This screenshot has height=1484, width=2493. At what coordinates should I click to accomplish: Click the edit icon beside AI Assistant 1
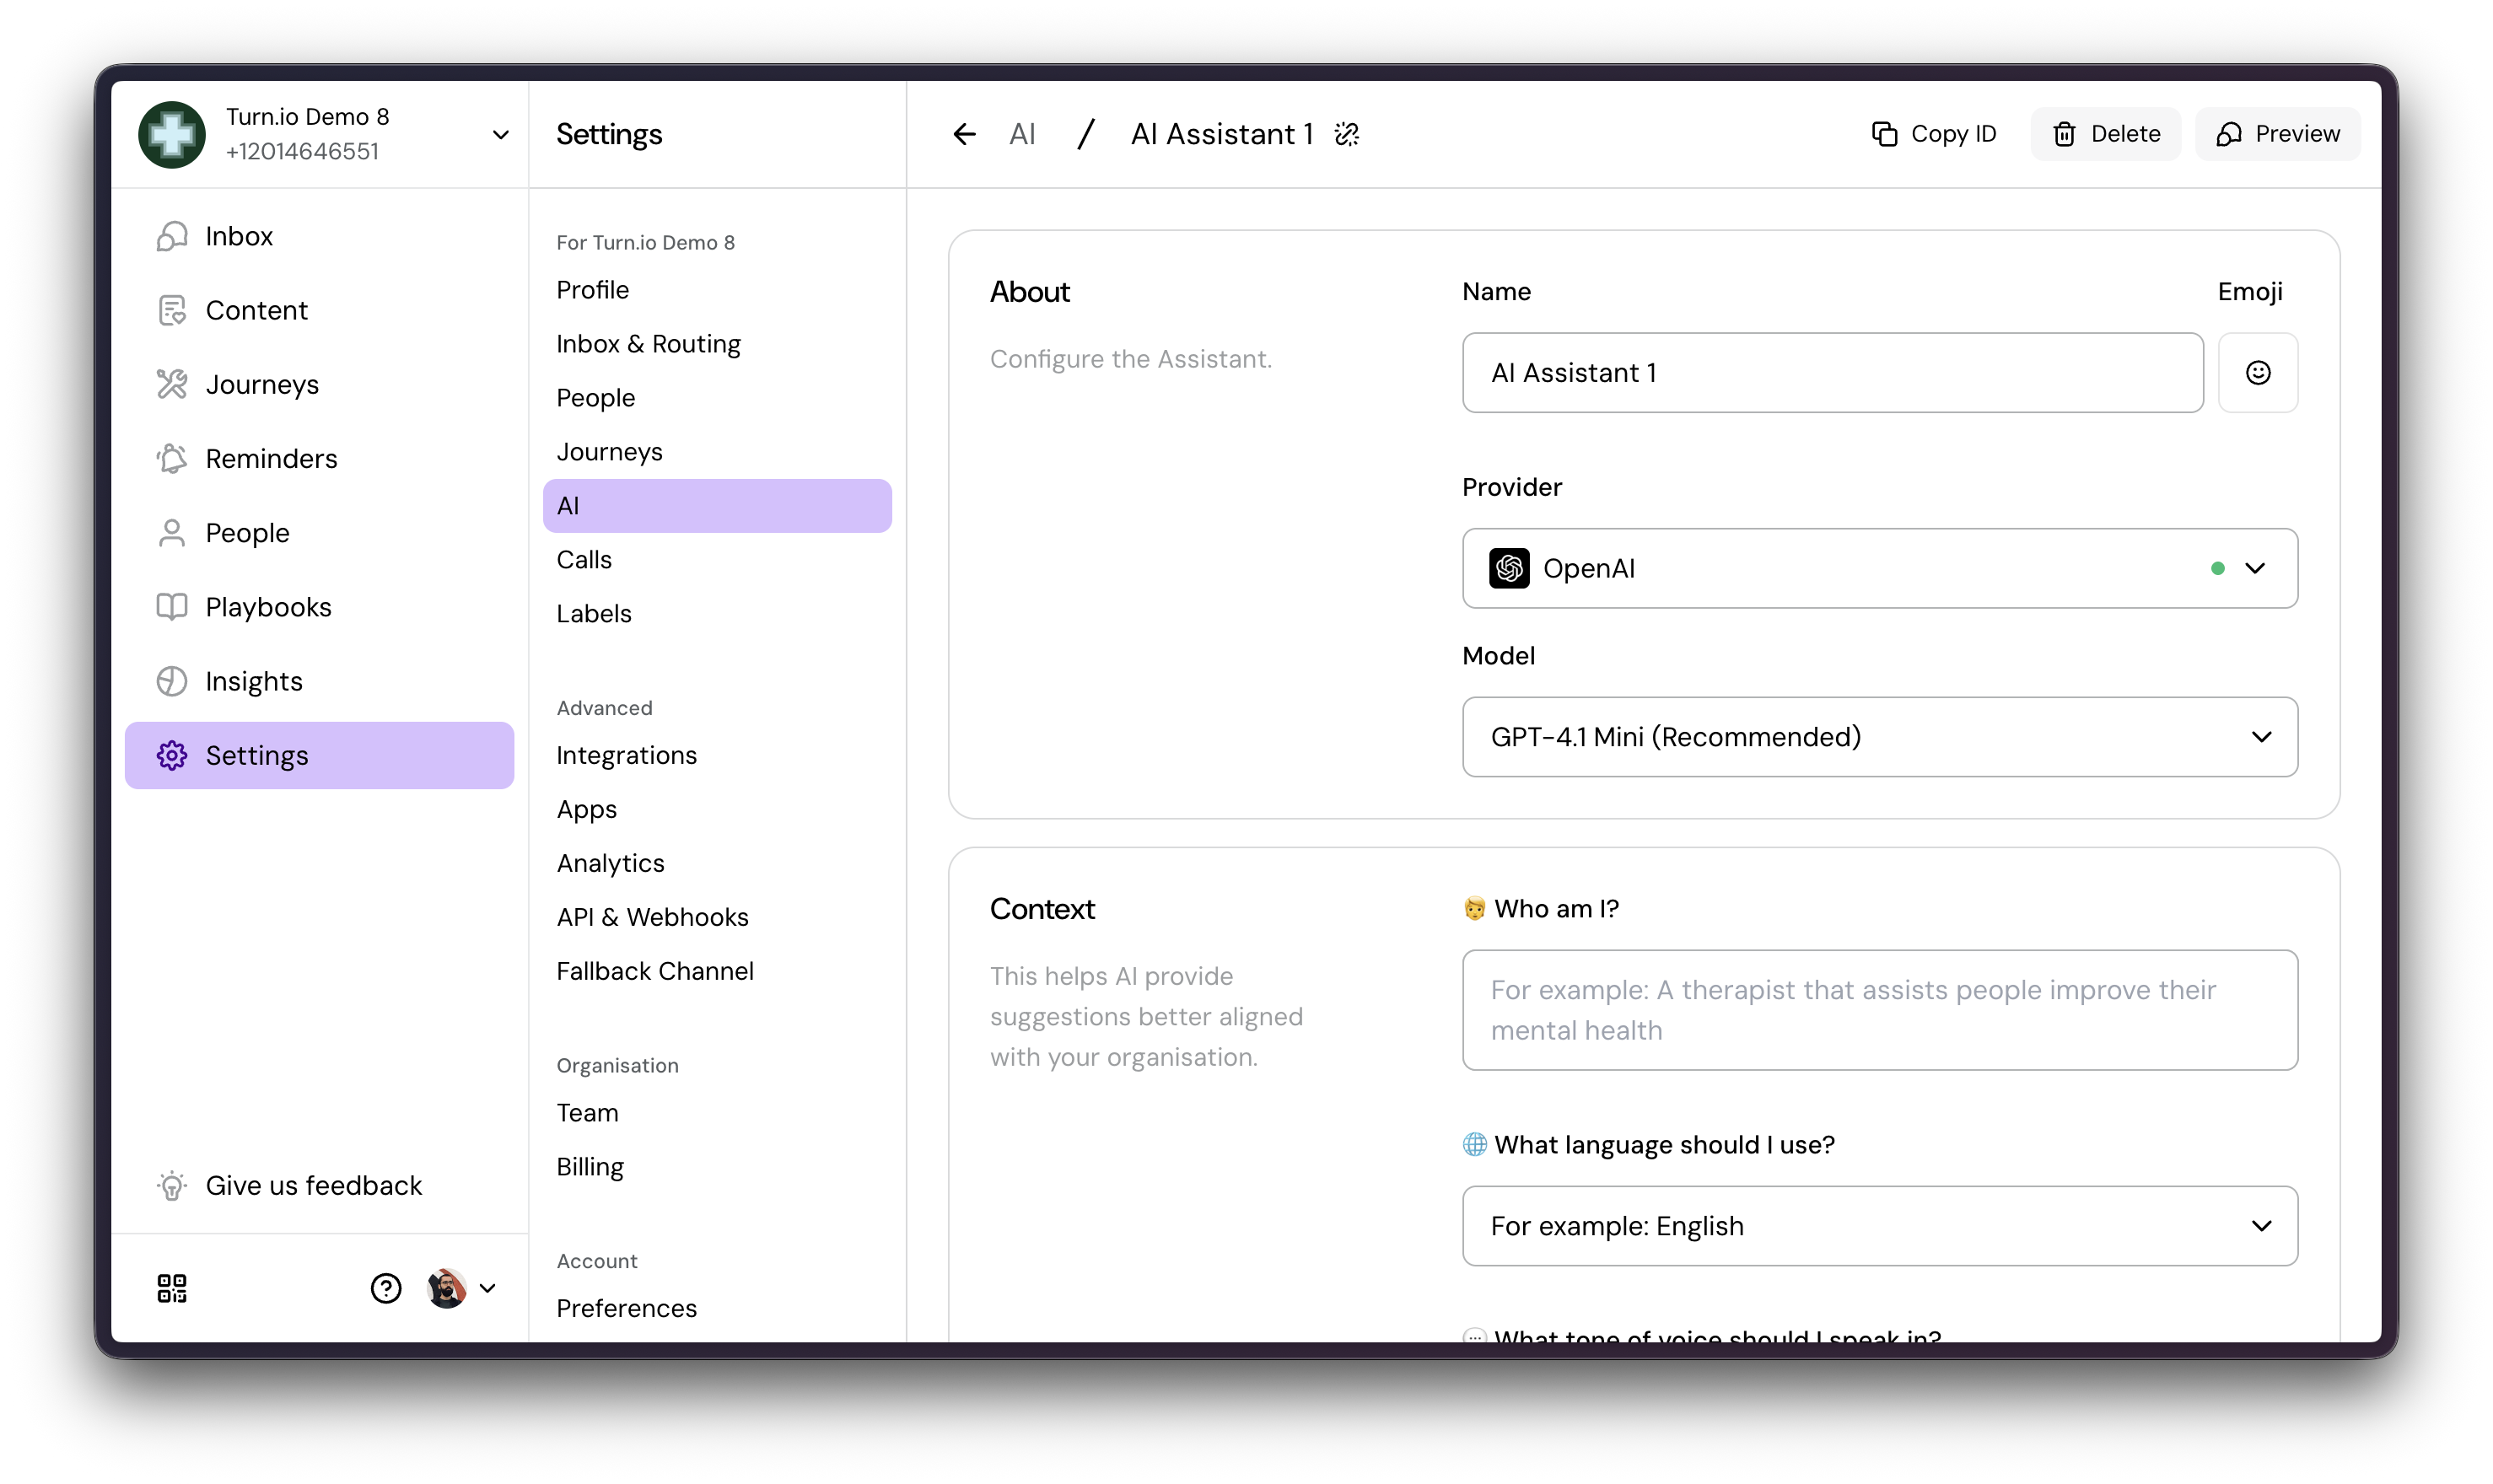click(1347, 134)
